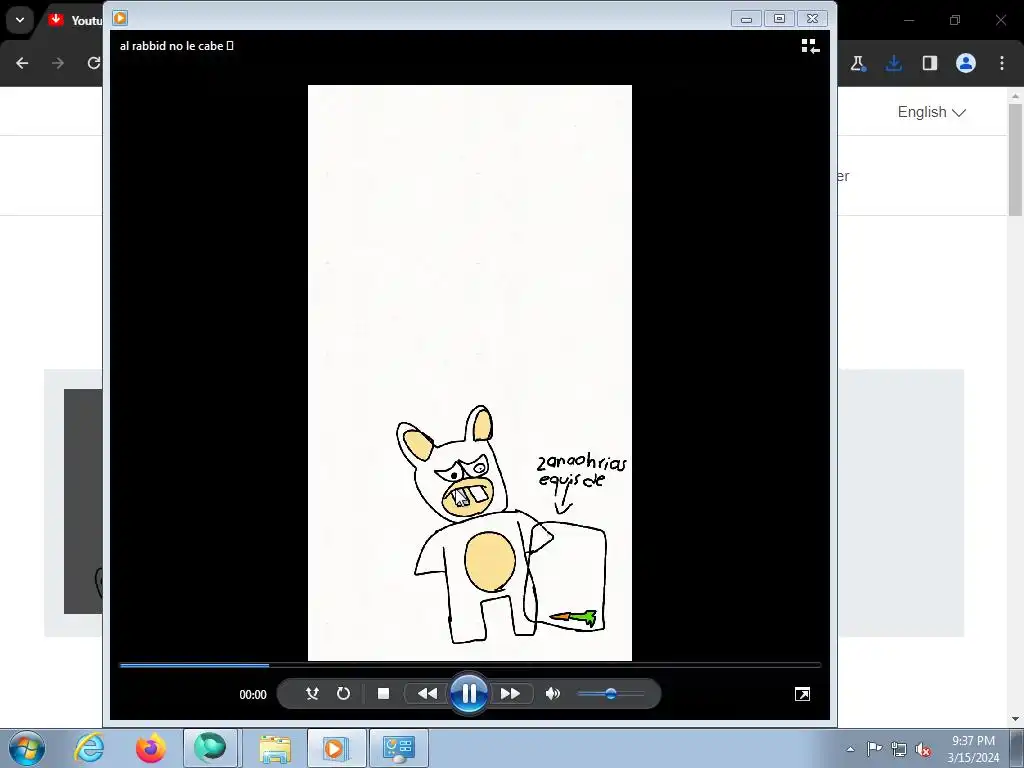This screenshot has width=1024, height=768.
Task: Click the video seek bar
Action: (x=470, y=665)
